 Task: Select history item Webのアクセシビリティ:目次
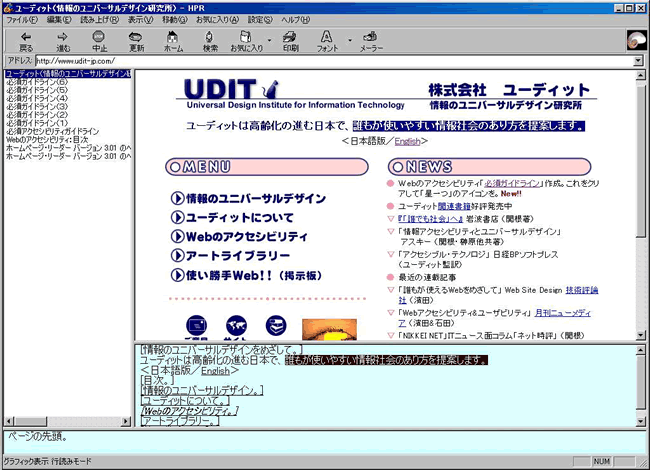[47, 140]
